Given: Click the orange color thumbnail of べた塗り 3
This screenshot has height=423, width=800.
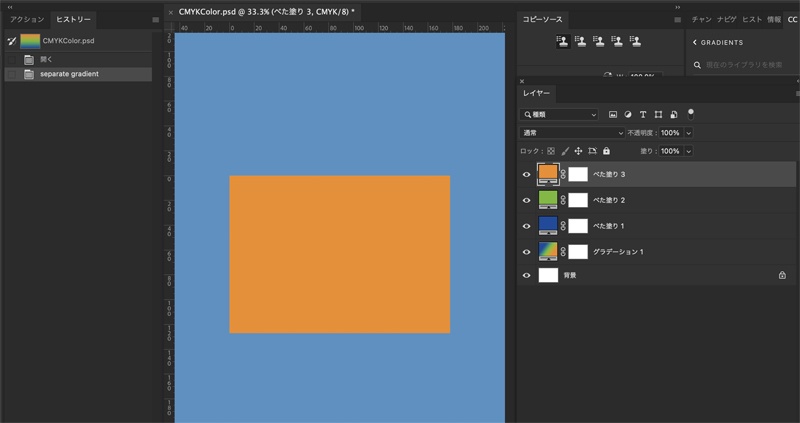Looking at the screenshot, I should click(x=548, y=174).
